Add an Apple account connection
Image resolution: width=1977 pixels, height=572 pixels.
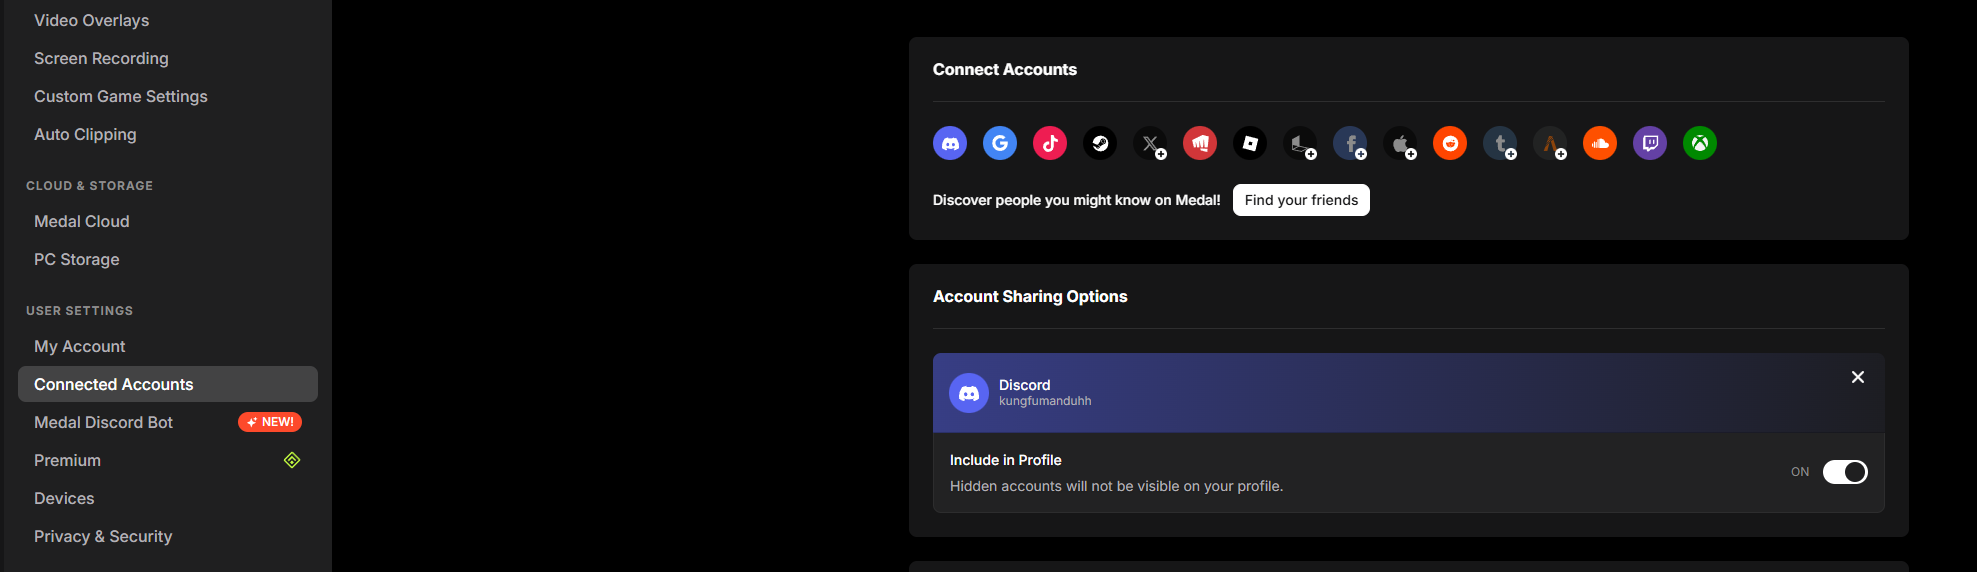tap(1400, 143)
